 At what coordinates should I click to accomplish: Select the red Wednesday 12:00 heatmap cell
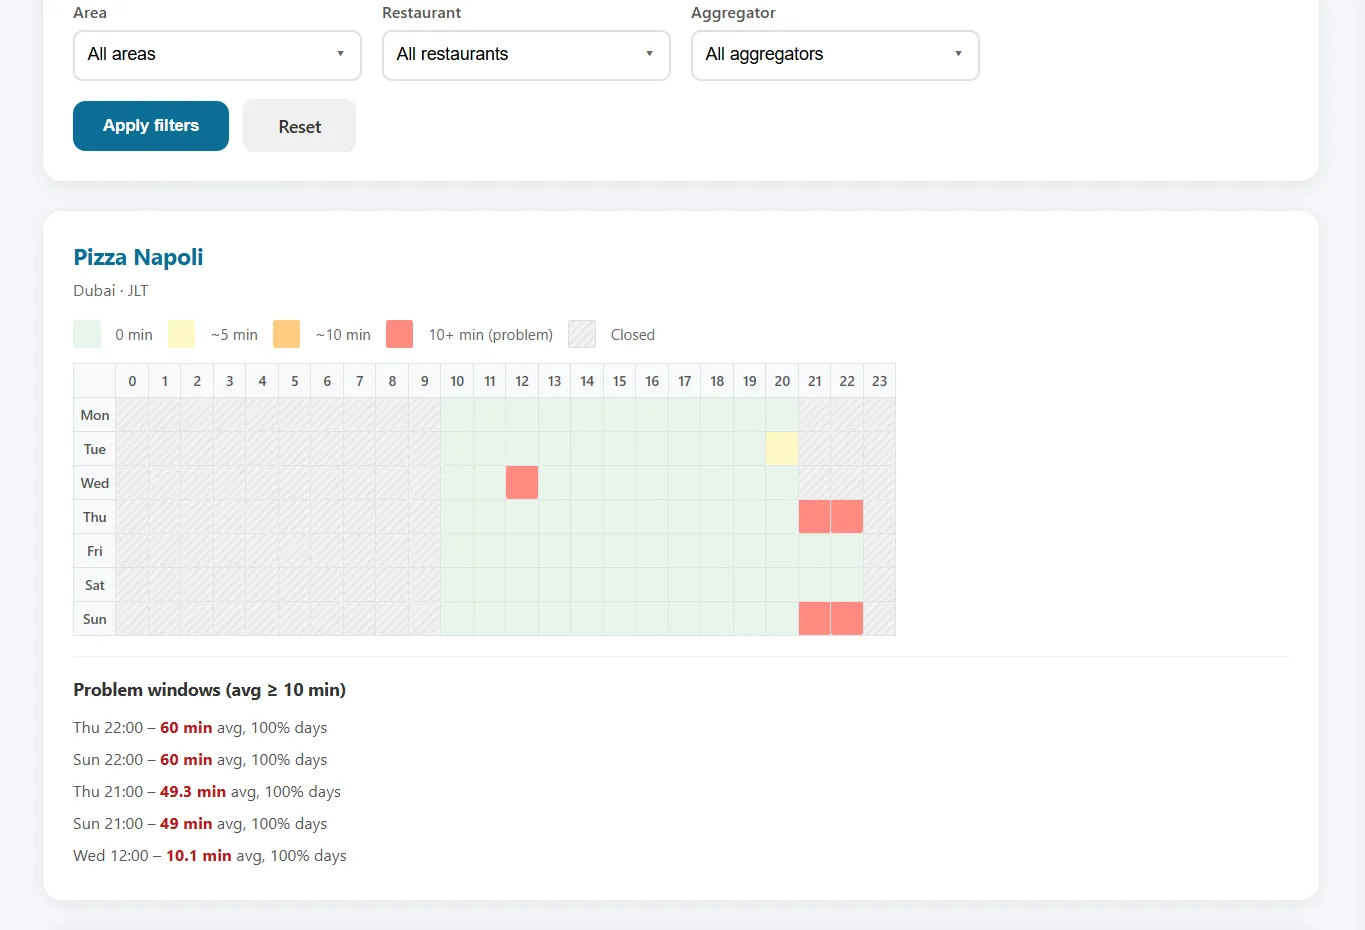click(522, 483)
